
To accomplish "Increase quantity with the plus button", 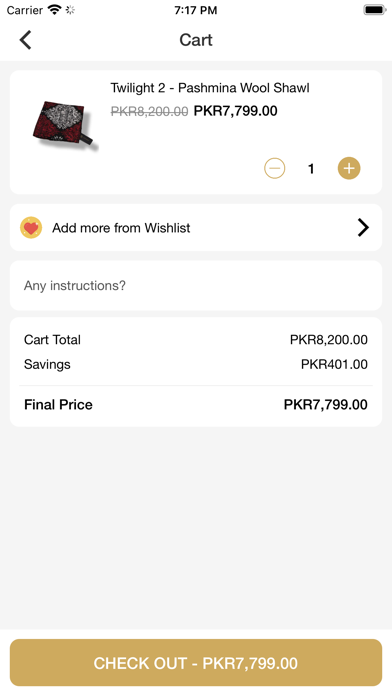I will tap(349, 168).
